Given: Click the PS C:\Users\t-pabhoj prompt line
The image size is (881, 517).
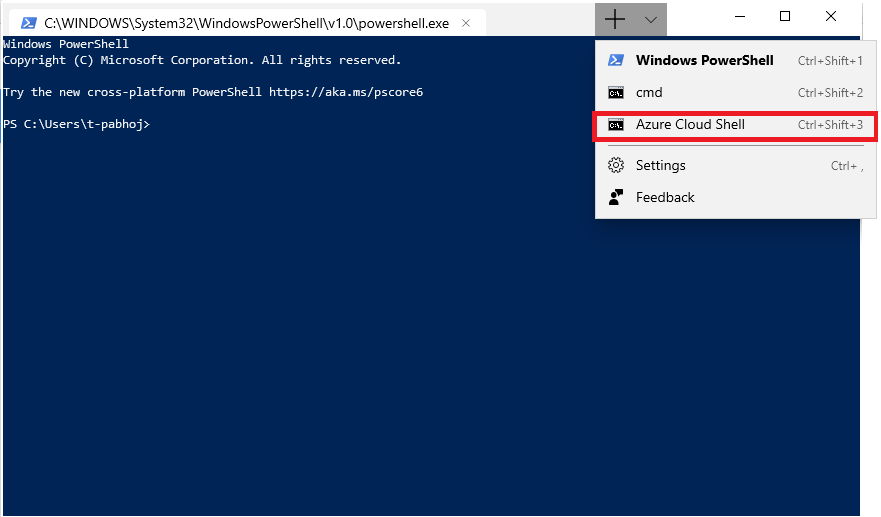Looking at the screenshot, I should click(77, 124).
